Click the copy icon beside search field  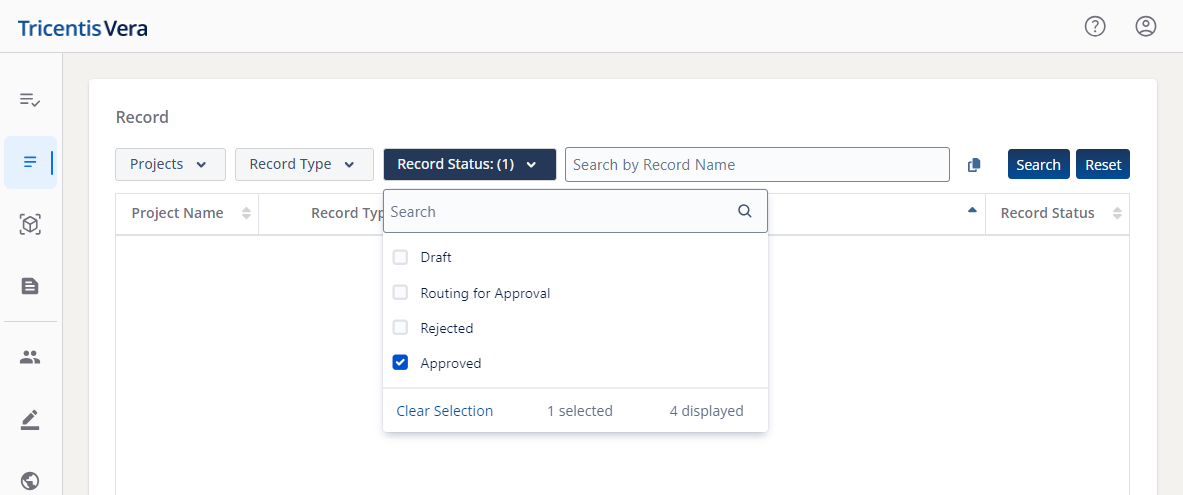click(x=974, y=165)
